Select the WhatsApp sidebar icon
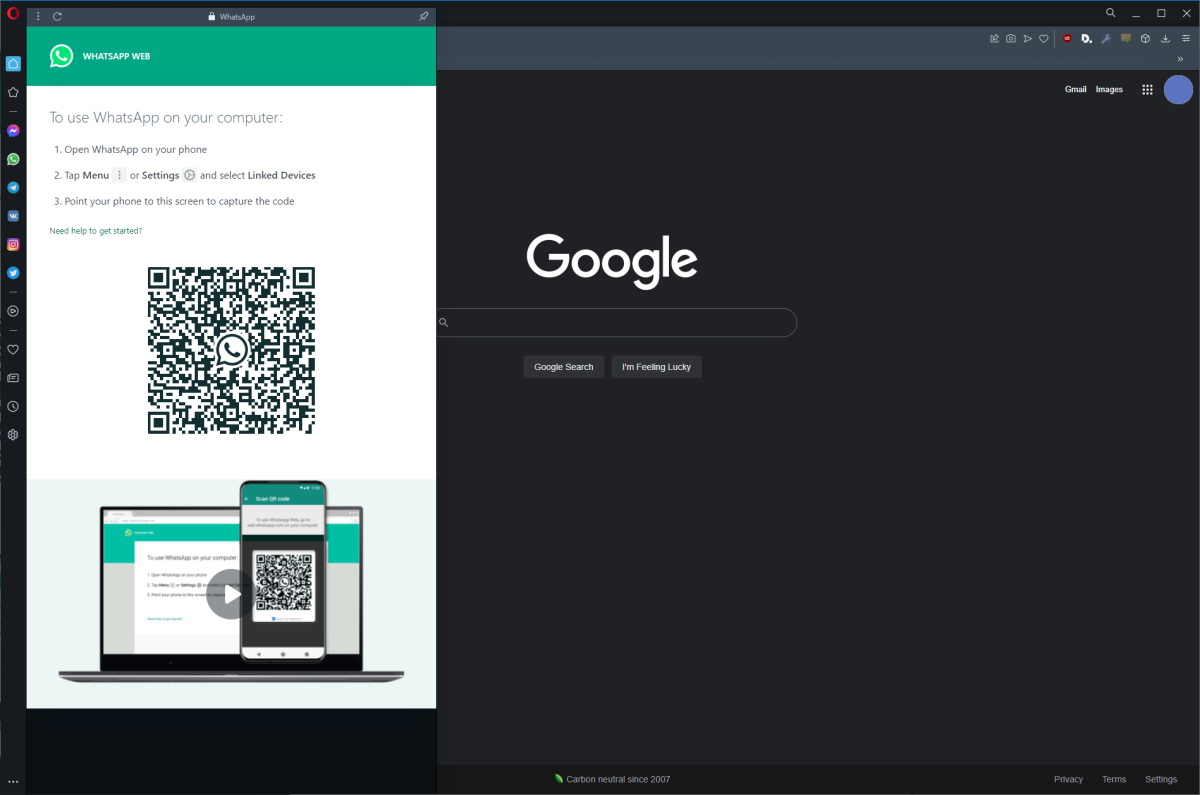This screenshot has height=795, width=1200. pyautogui.click(x=13, y=159)
